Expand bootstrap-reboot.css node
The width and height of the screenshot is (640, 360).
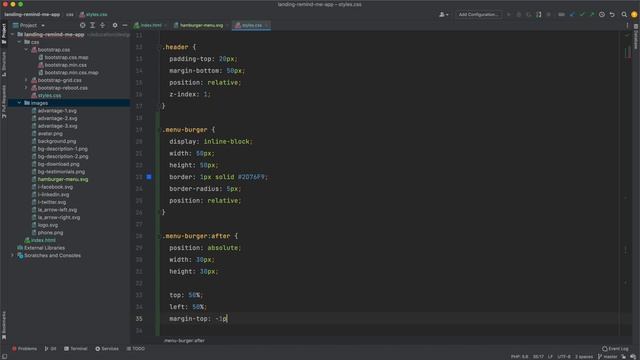point(26,88)
